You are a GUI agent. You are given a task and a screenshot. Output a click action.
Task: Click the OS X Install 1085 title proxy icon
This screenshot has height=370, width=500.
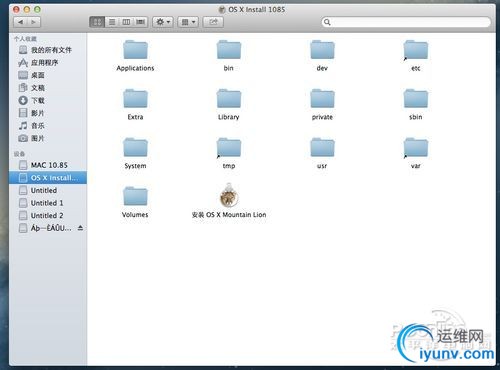point(222,10)
